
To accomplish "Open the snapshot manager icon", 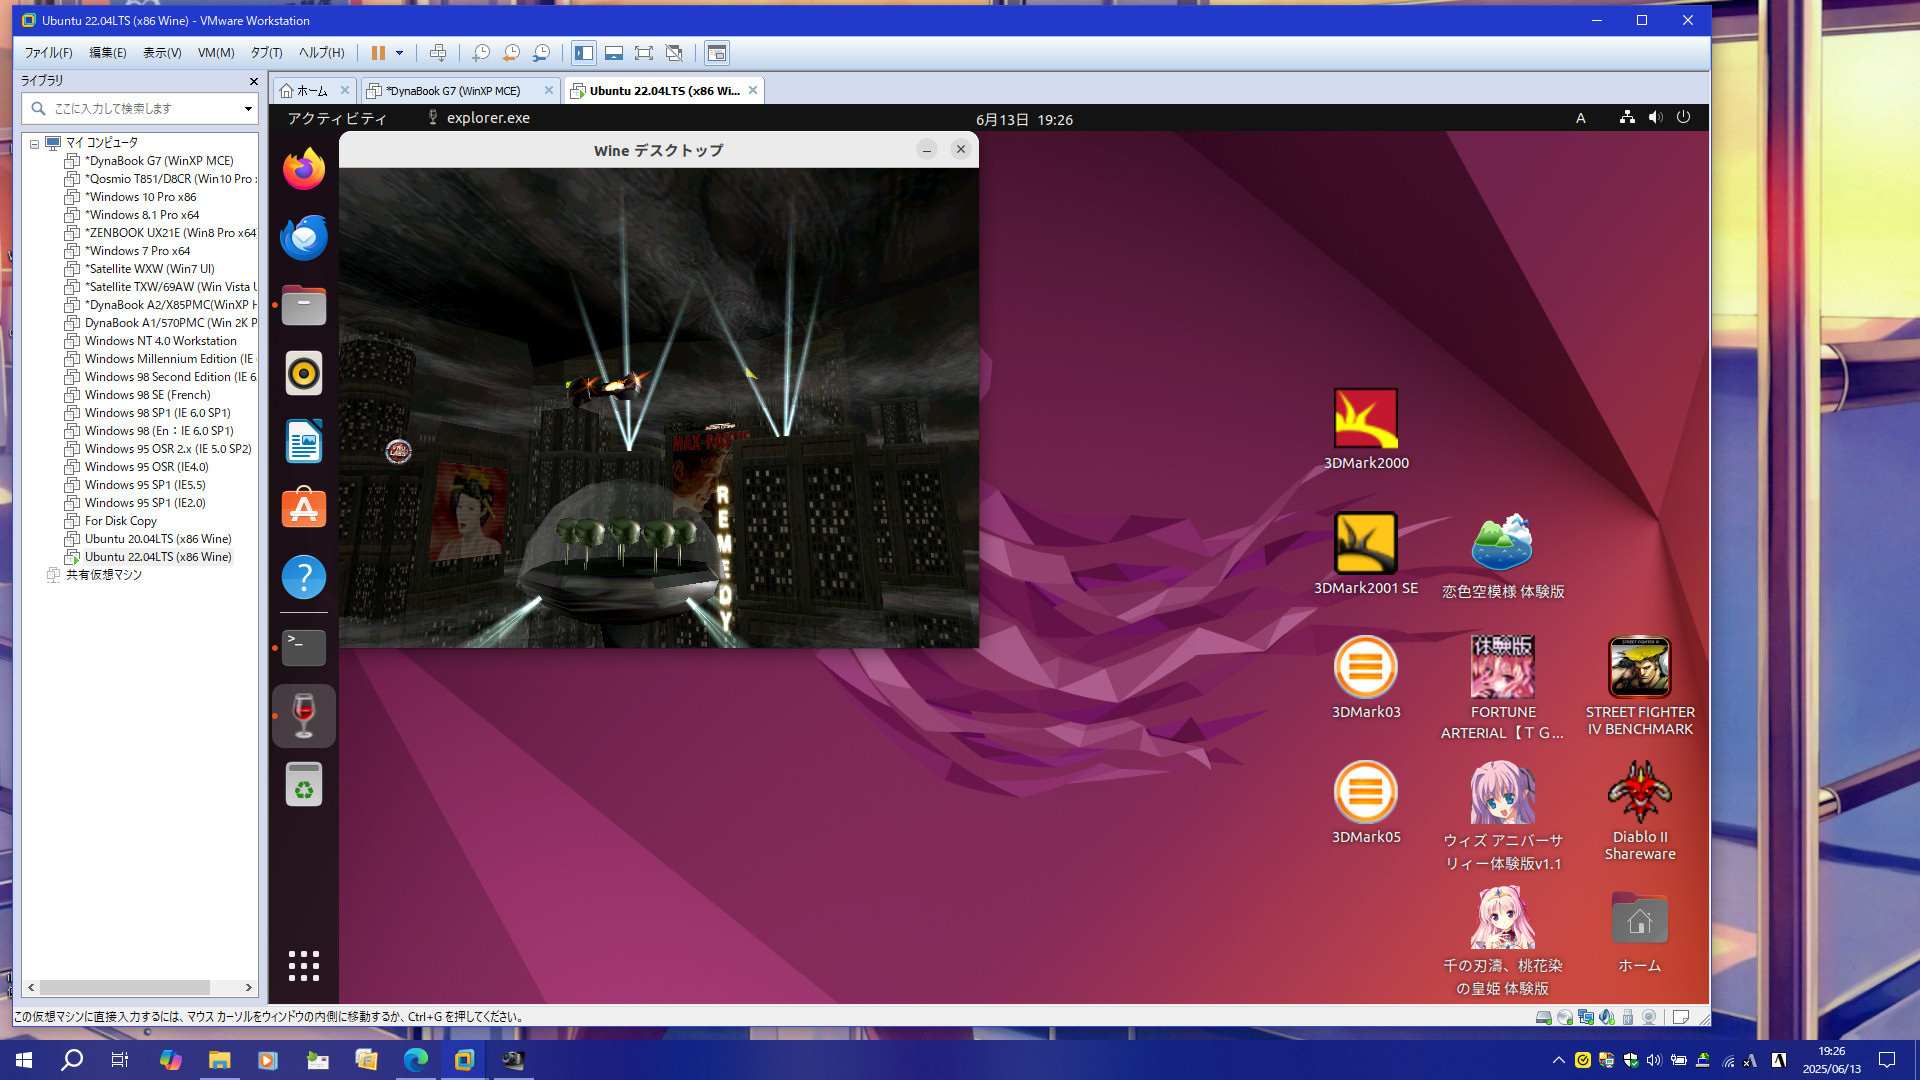I will (541, 53).
